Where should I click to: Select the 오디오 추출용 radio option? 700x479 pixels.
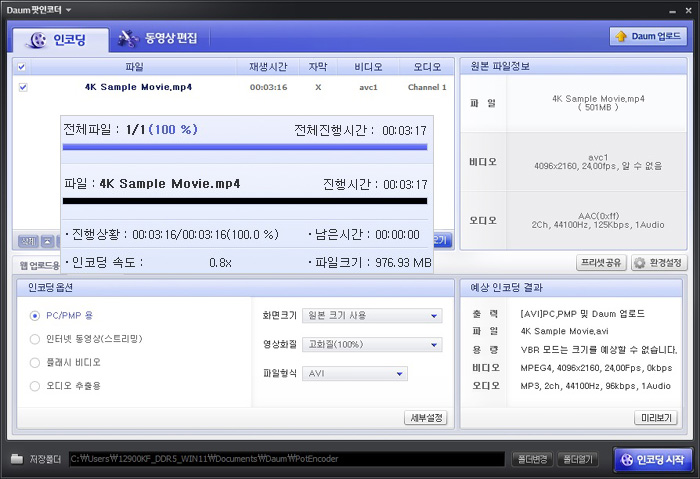click(35, 386)
